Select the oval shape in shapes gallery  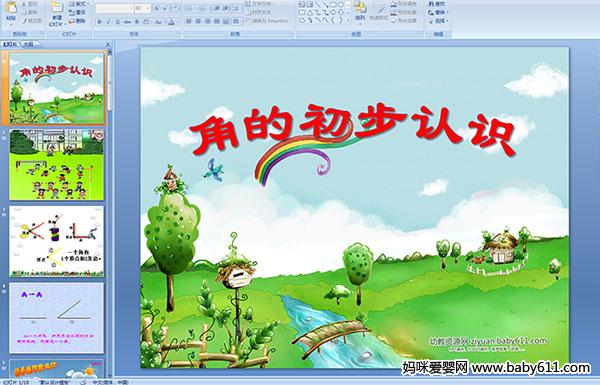[341, 4]
